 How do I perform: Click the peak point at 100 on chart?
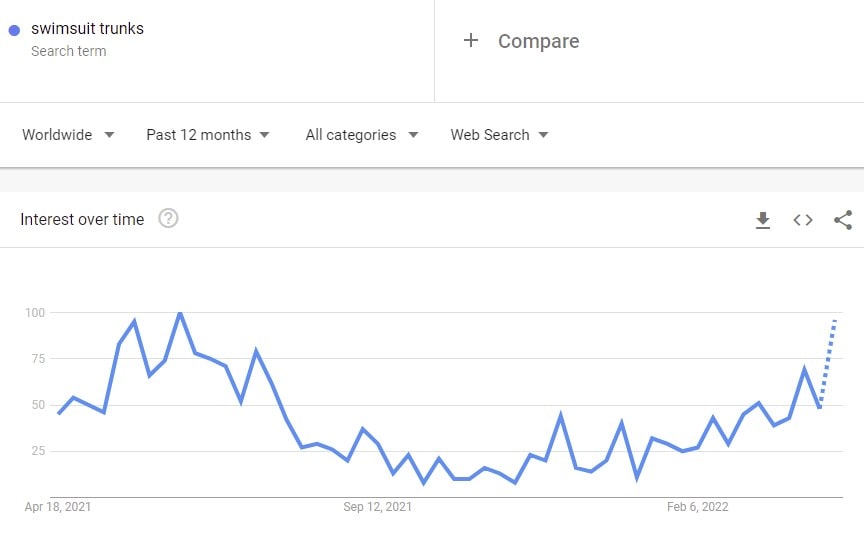[x=180, y=313]
